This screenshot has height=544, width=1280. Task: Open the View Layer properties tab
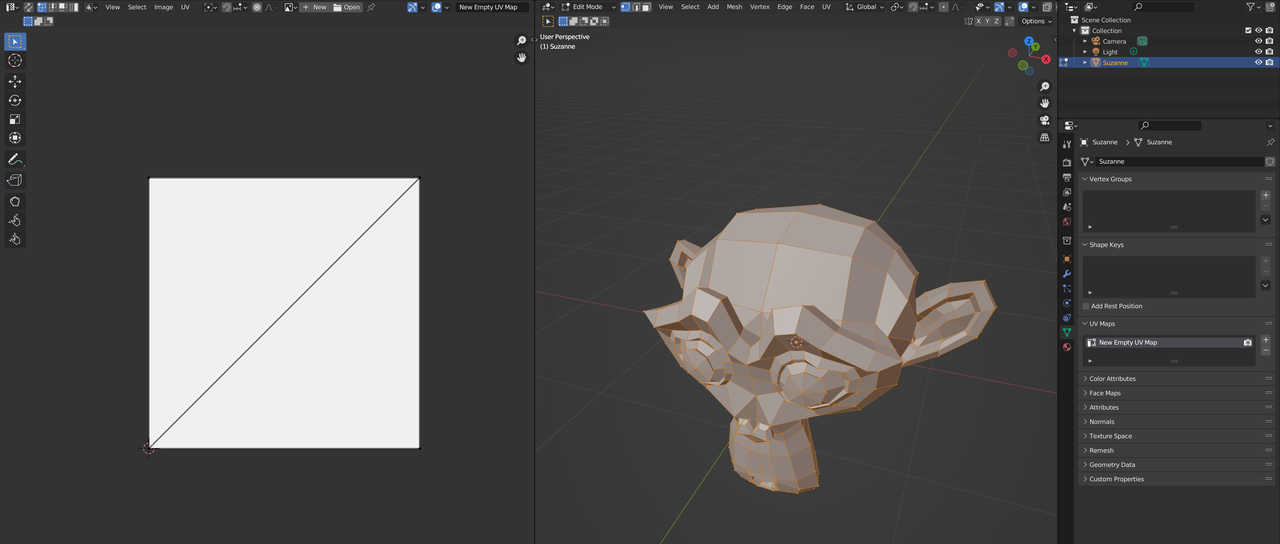click(1067, 192)
